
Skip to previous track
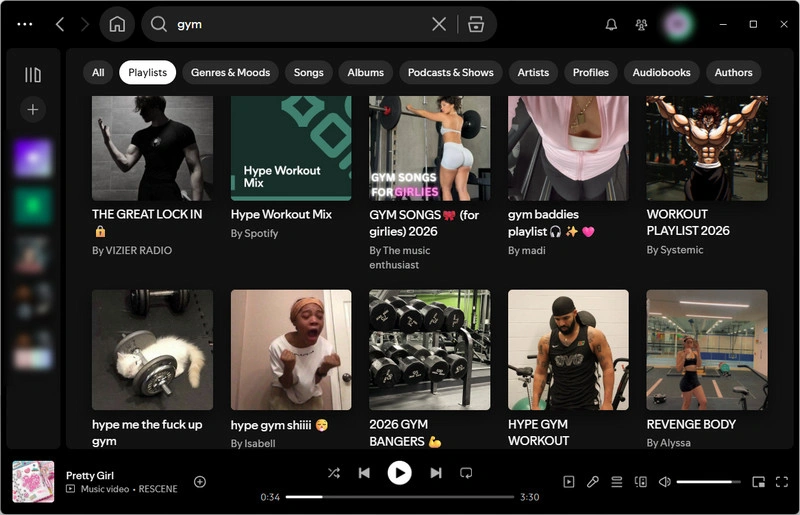pyautogui.click(x=364, y=473)
